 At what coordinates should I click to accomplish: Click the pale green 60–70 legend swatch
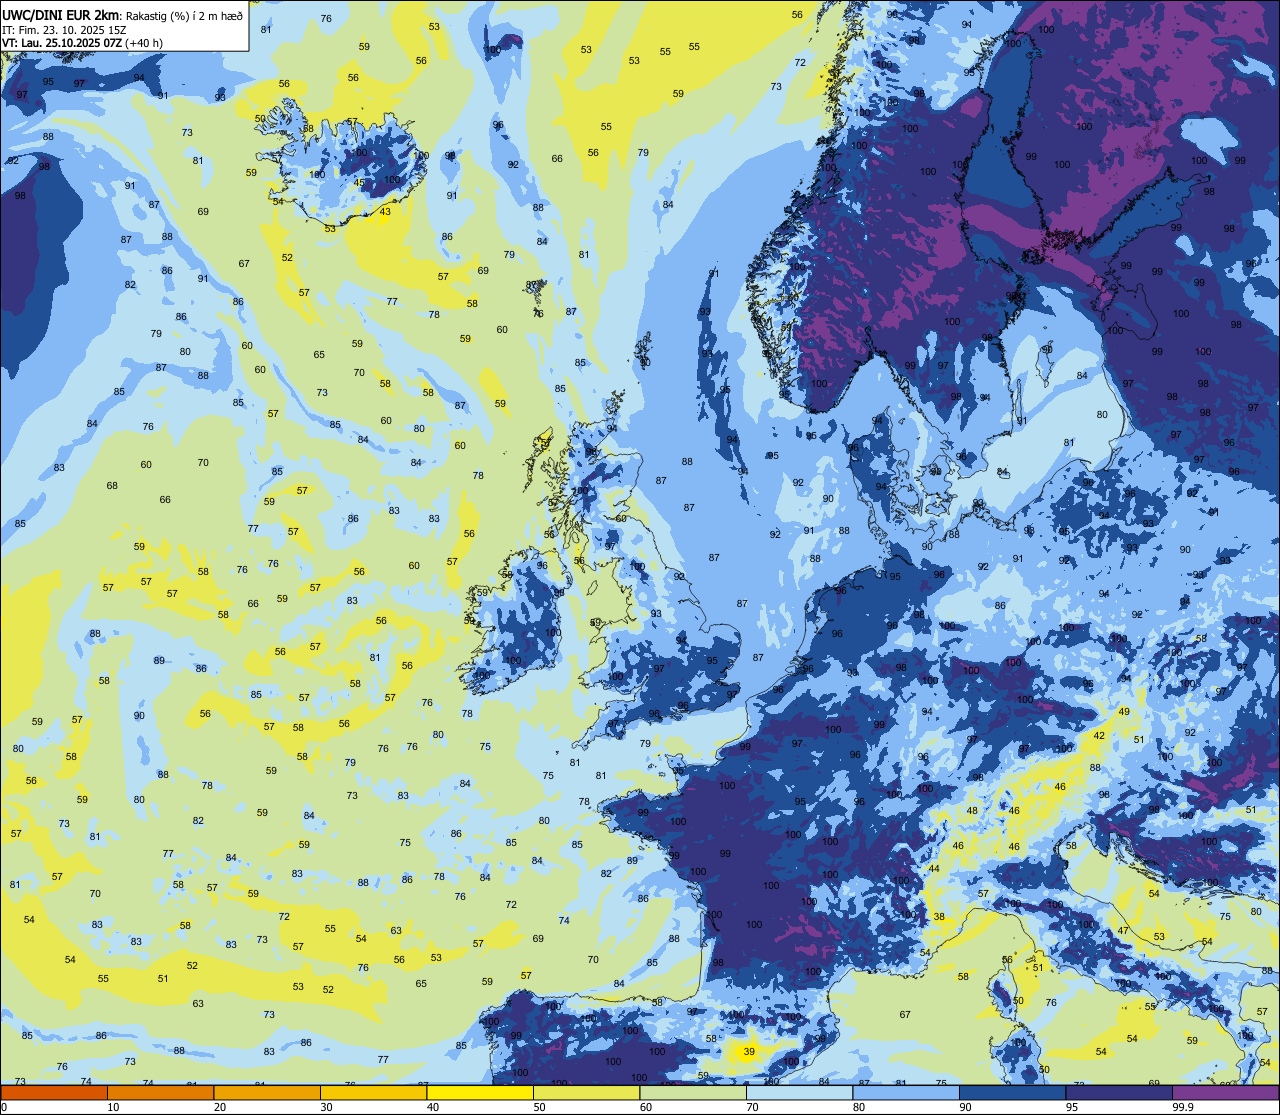pos(693,1092)
